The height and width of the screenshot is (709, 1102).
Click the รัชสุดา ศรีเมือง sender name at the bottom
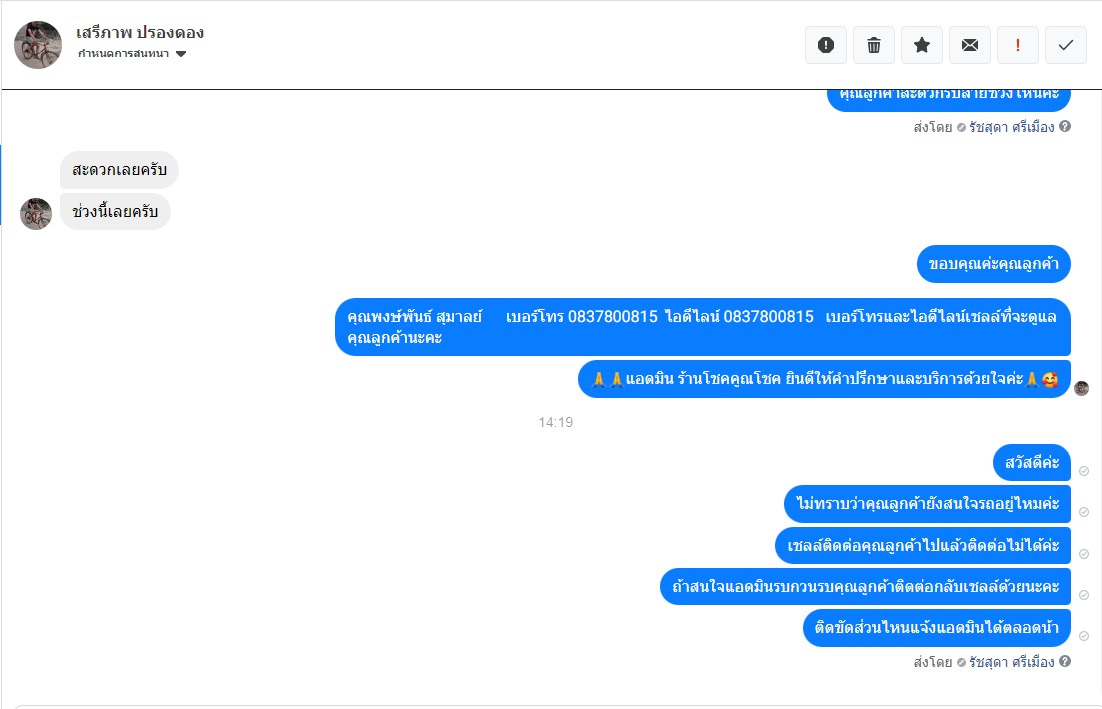(1011, 662)
